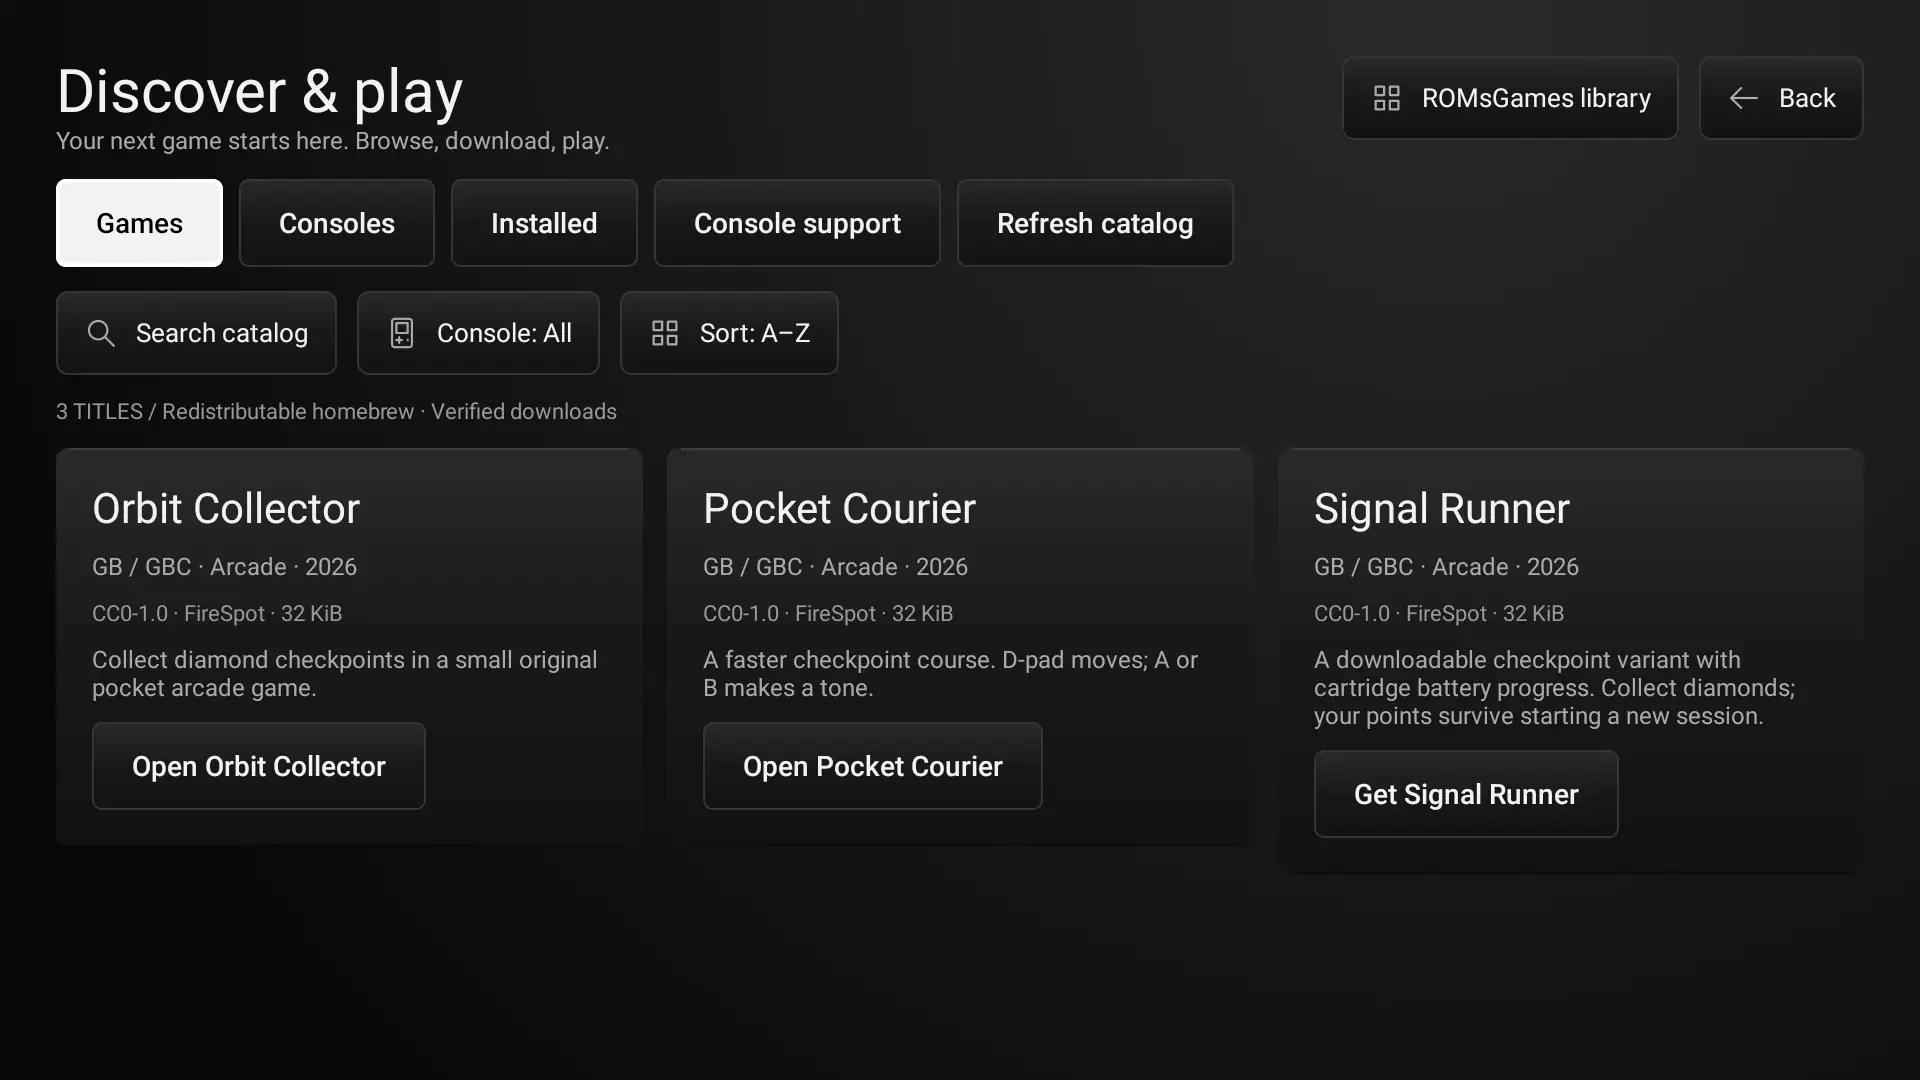Click the handheld console icon beside Console: All
Image resolution: width=1920 pixels, height=1080 pixels.
(x=402, y=333)
